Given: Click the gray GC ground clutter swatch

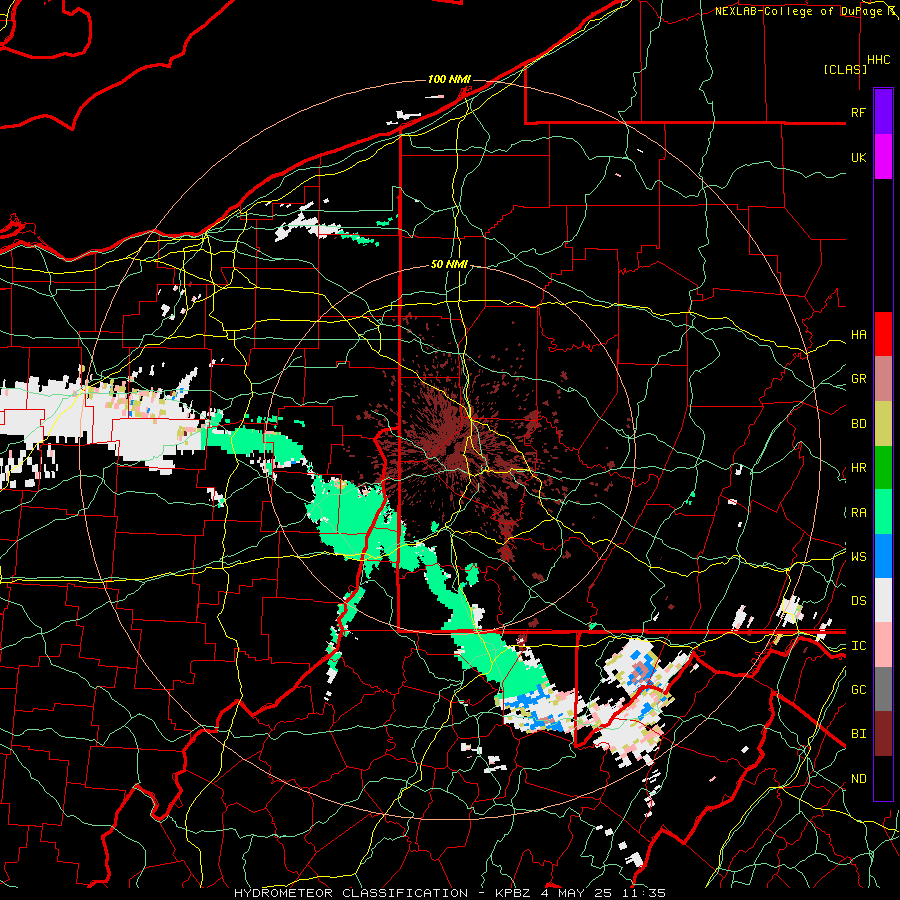Looking at the screenshot, I should [x=883, y=689].
